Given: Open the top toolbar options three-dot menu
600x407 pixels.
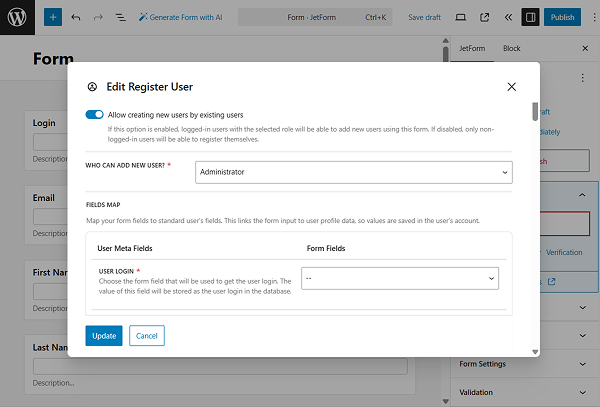Looking at the screenshot, I should [x=594, y=17].
